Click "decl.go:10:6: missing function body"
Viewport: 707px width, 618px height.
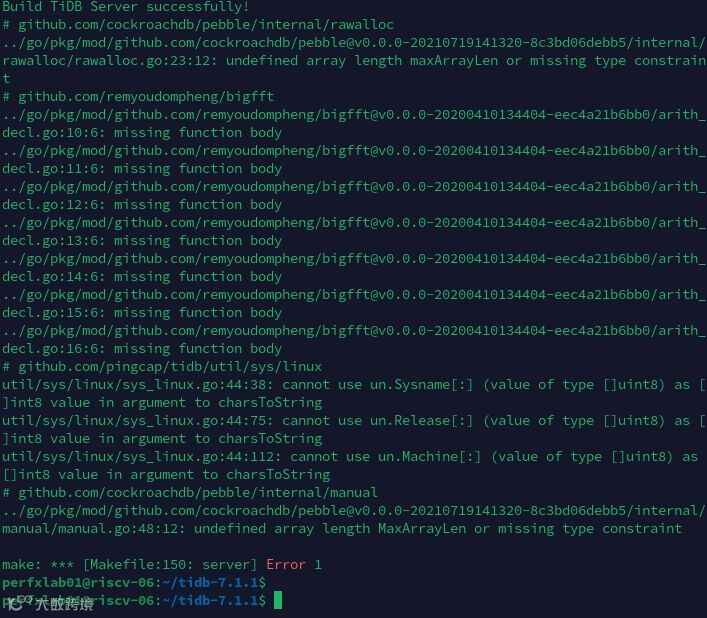[x=142, y=133]
